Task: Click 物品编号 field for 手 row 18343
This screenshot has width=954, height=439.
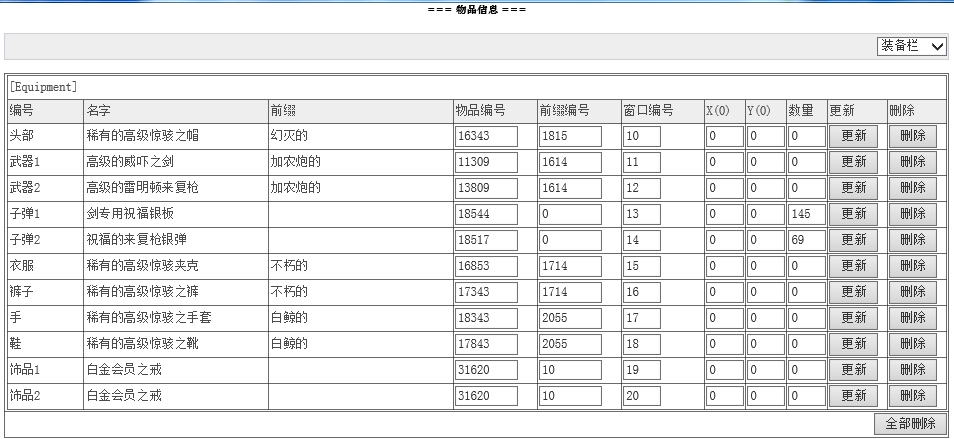Action: click(486, 318)
